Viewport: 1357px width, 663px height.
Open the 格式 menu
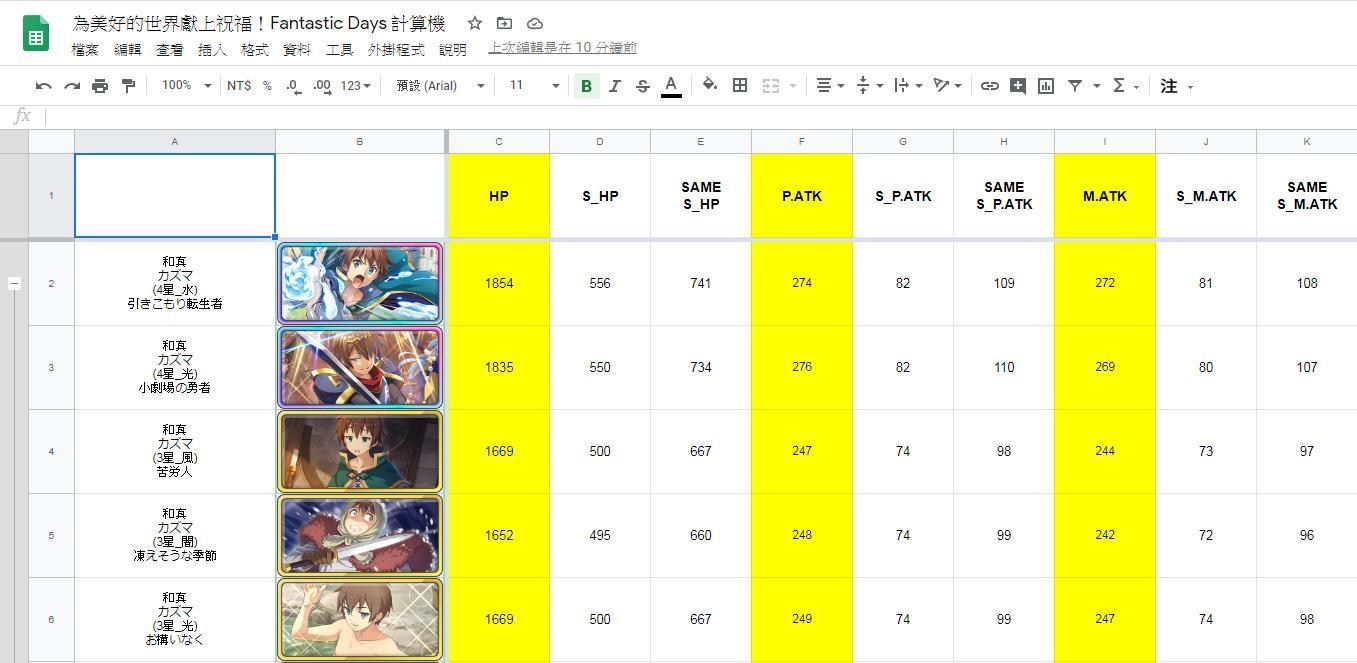pos(255,49)
